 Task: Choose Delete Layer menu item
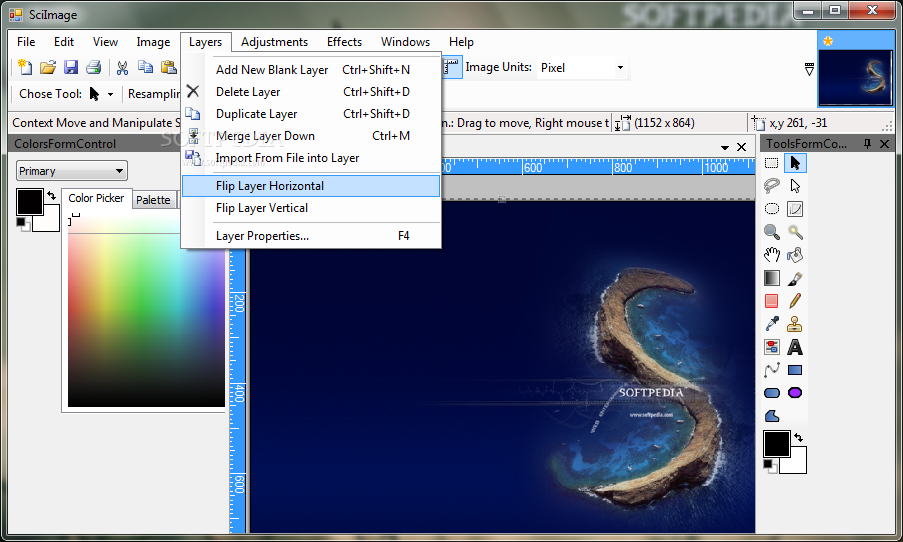coord(311,92)
